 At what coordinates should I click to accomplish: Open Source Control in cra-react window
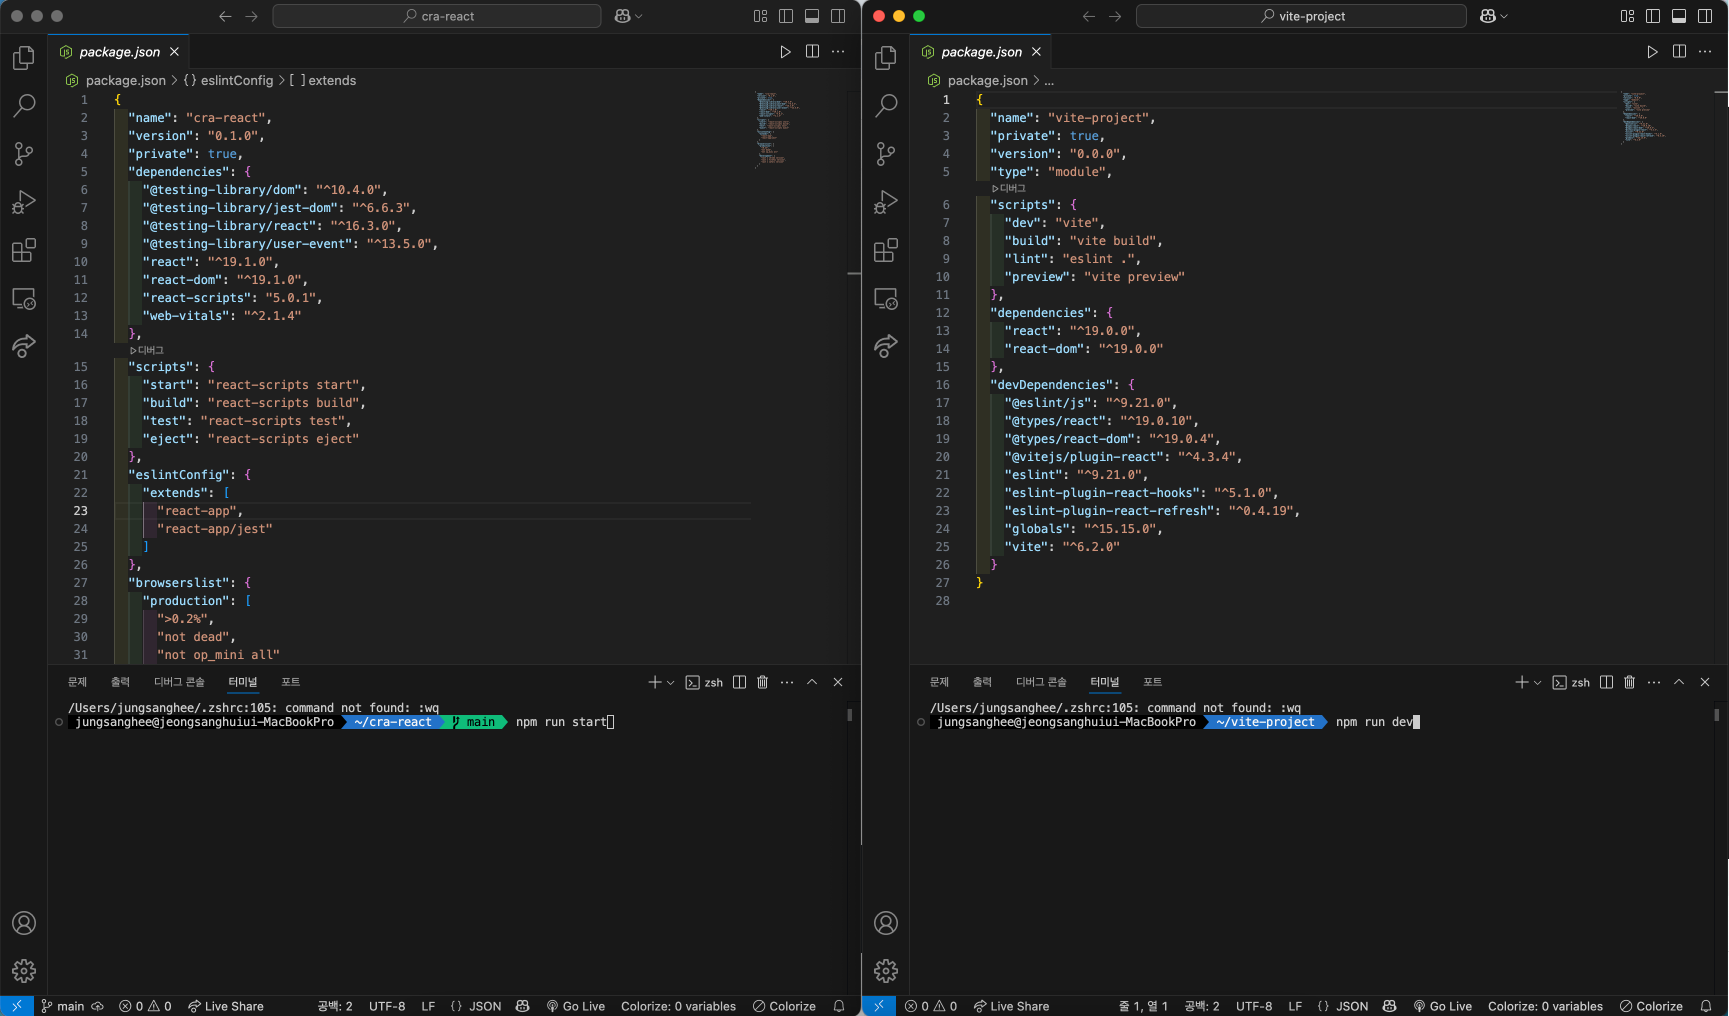(x=24, y=154)
